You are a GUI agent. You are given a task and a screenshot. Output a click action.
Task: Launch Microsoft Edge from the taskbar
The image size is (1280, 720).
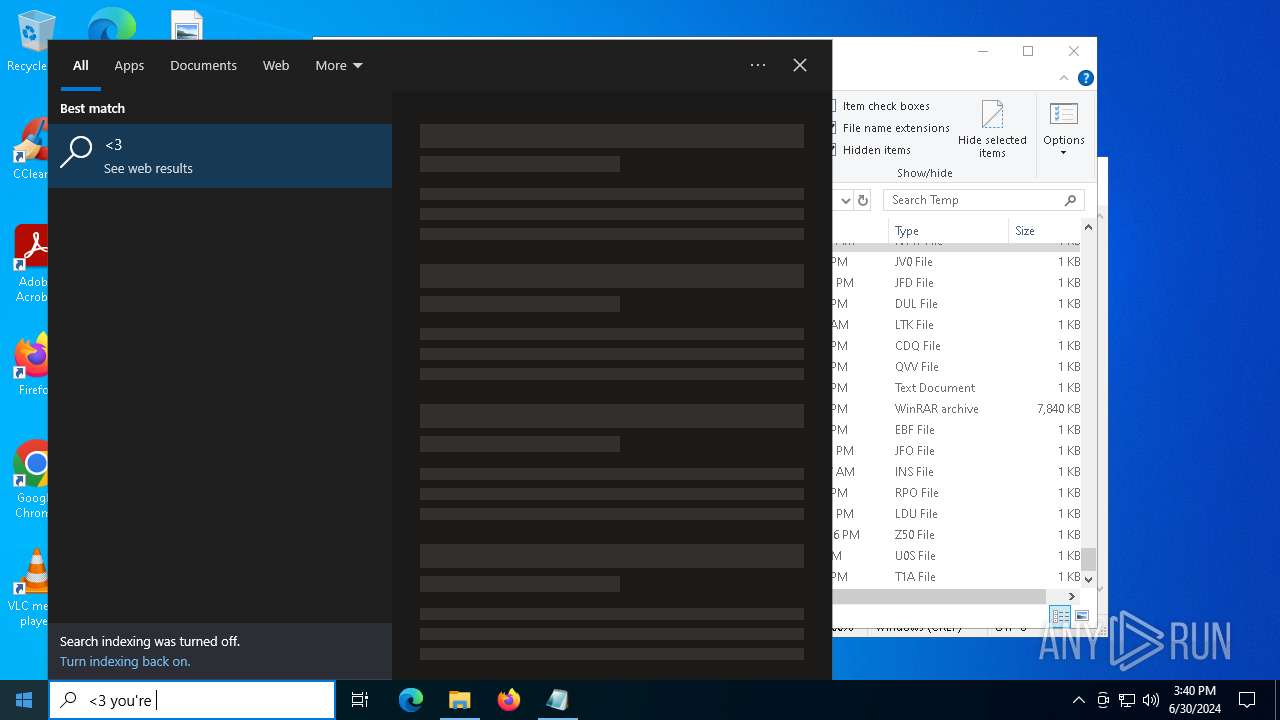[411, 700]
